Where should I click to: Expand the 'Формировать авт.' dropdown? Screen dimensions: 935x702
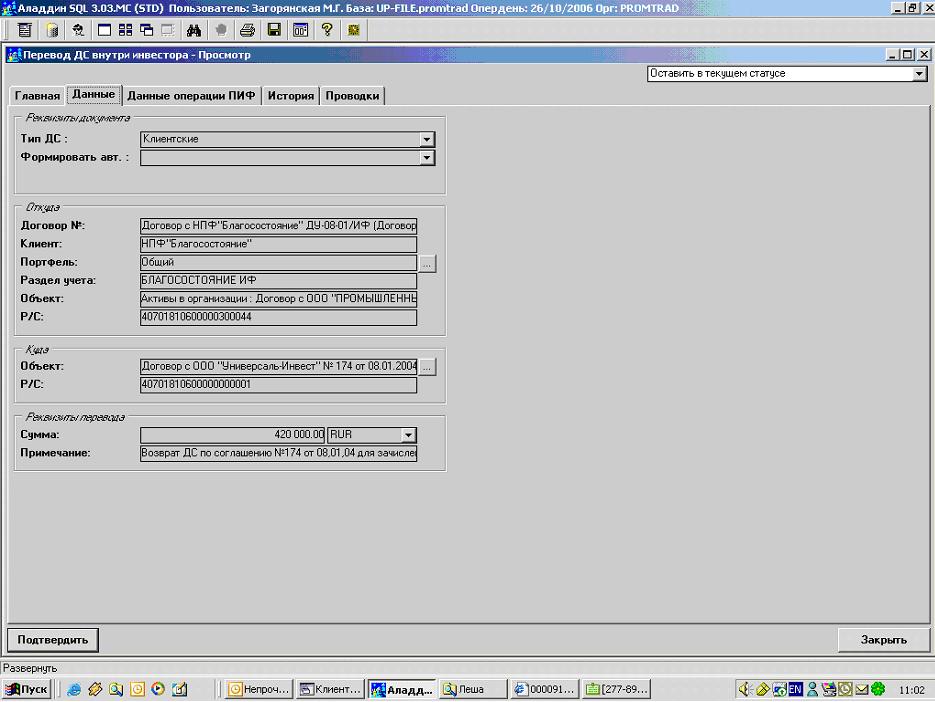(x=426, y=158)
